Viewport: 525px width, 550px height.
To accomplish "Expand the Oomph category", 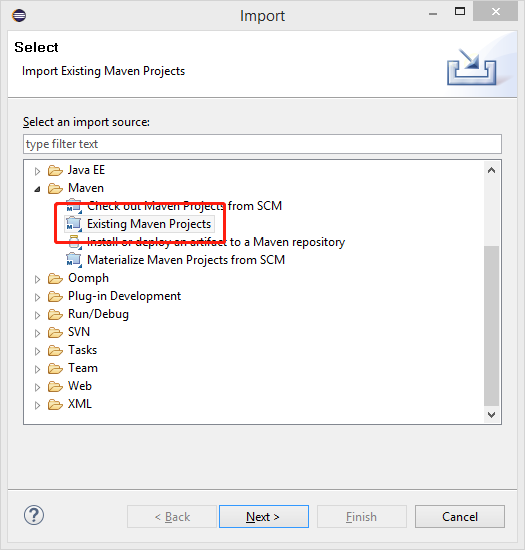I will click(x=37, y=279).
